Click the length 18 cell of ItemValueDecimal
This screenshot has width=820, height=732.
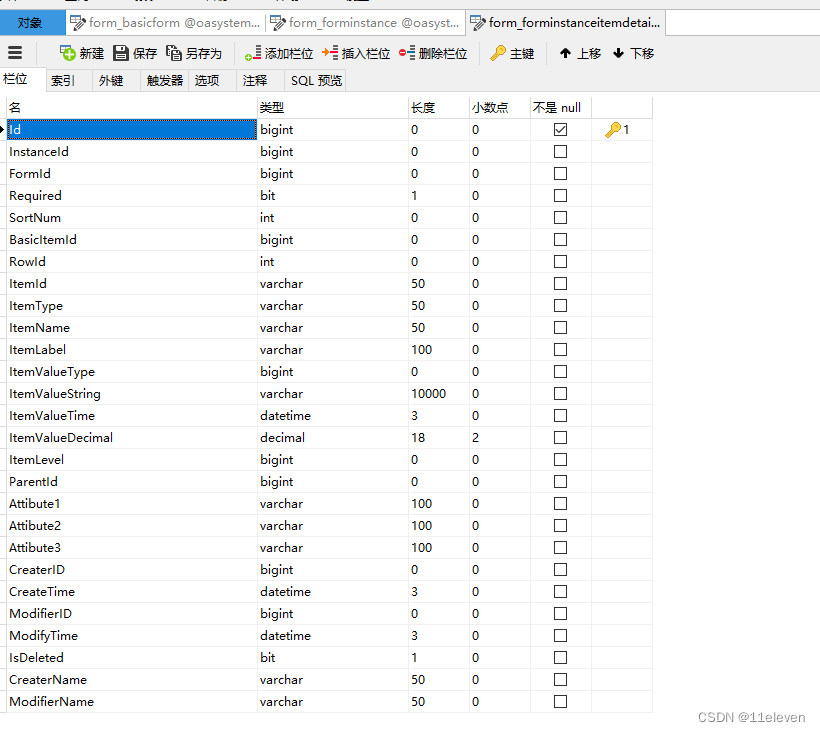tap(439, 438)
